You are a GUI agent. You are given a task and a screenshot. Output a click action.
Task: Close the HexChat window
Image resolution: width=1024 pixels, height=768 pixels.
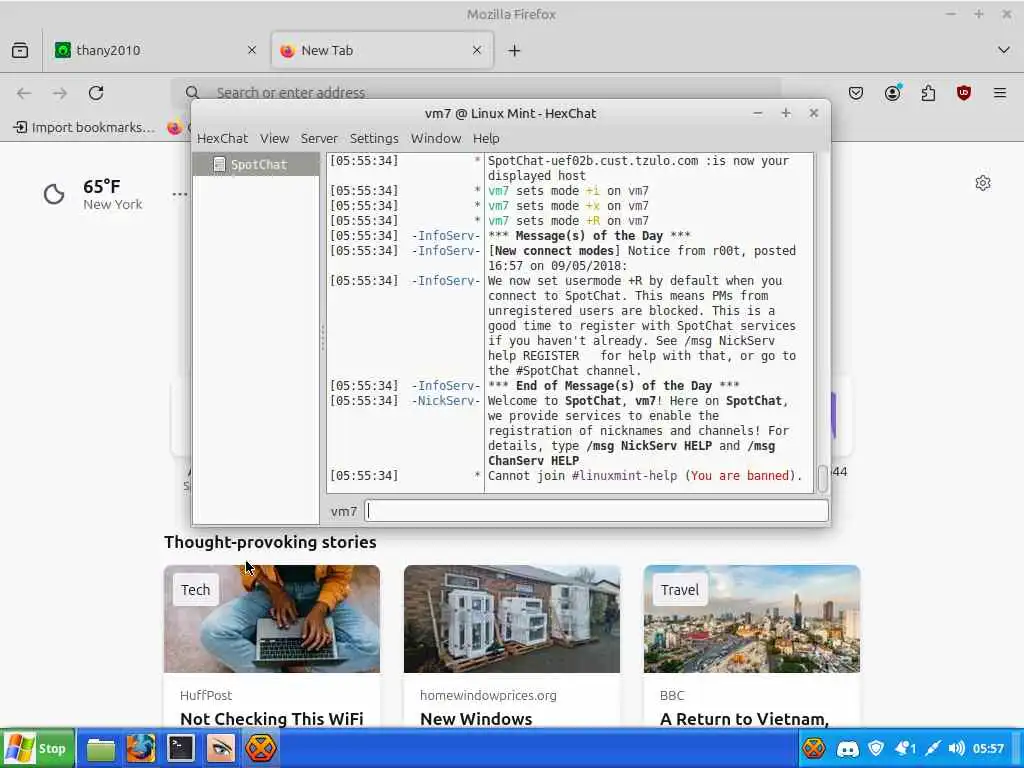coord(814,113)
